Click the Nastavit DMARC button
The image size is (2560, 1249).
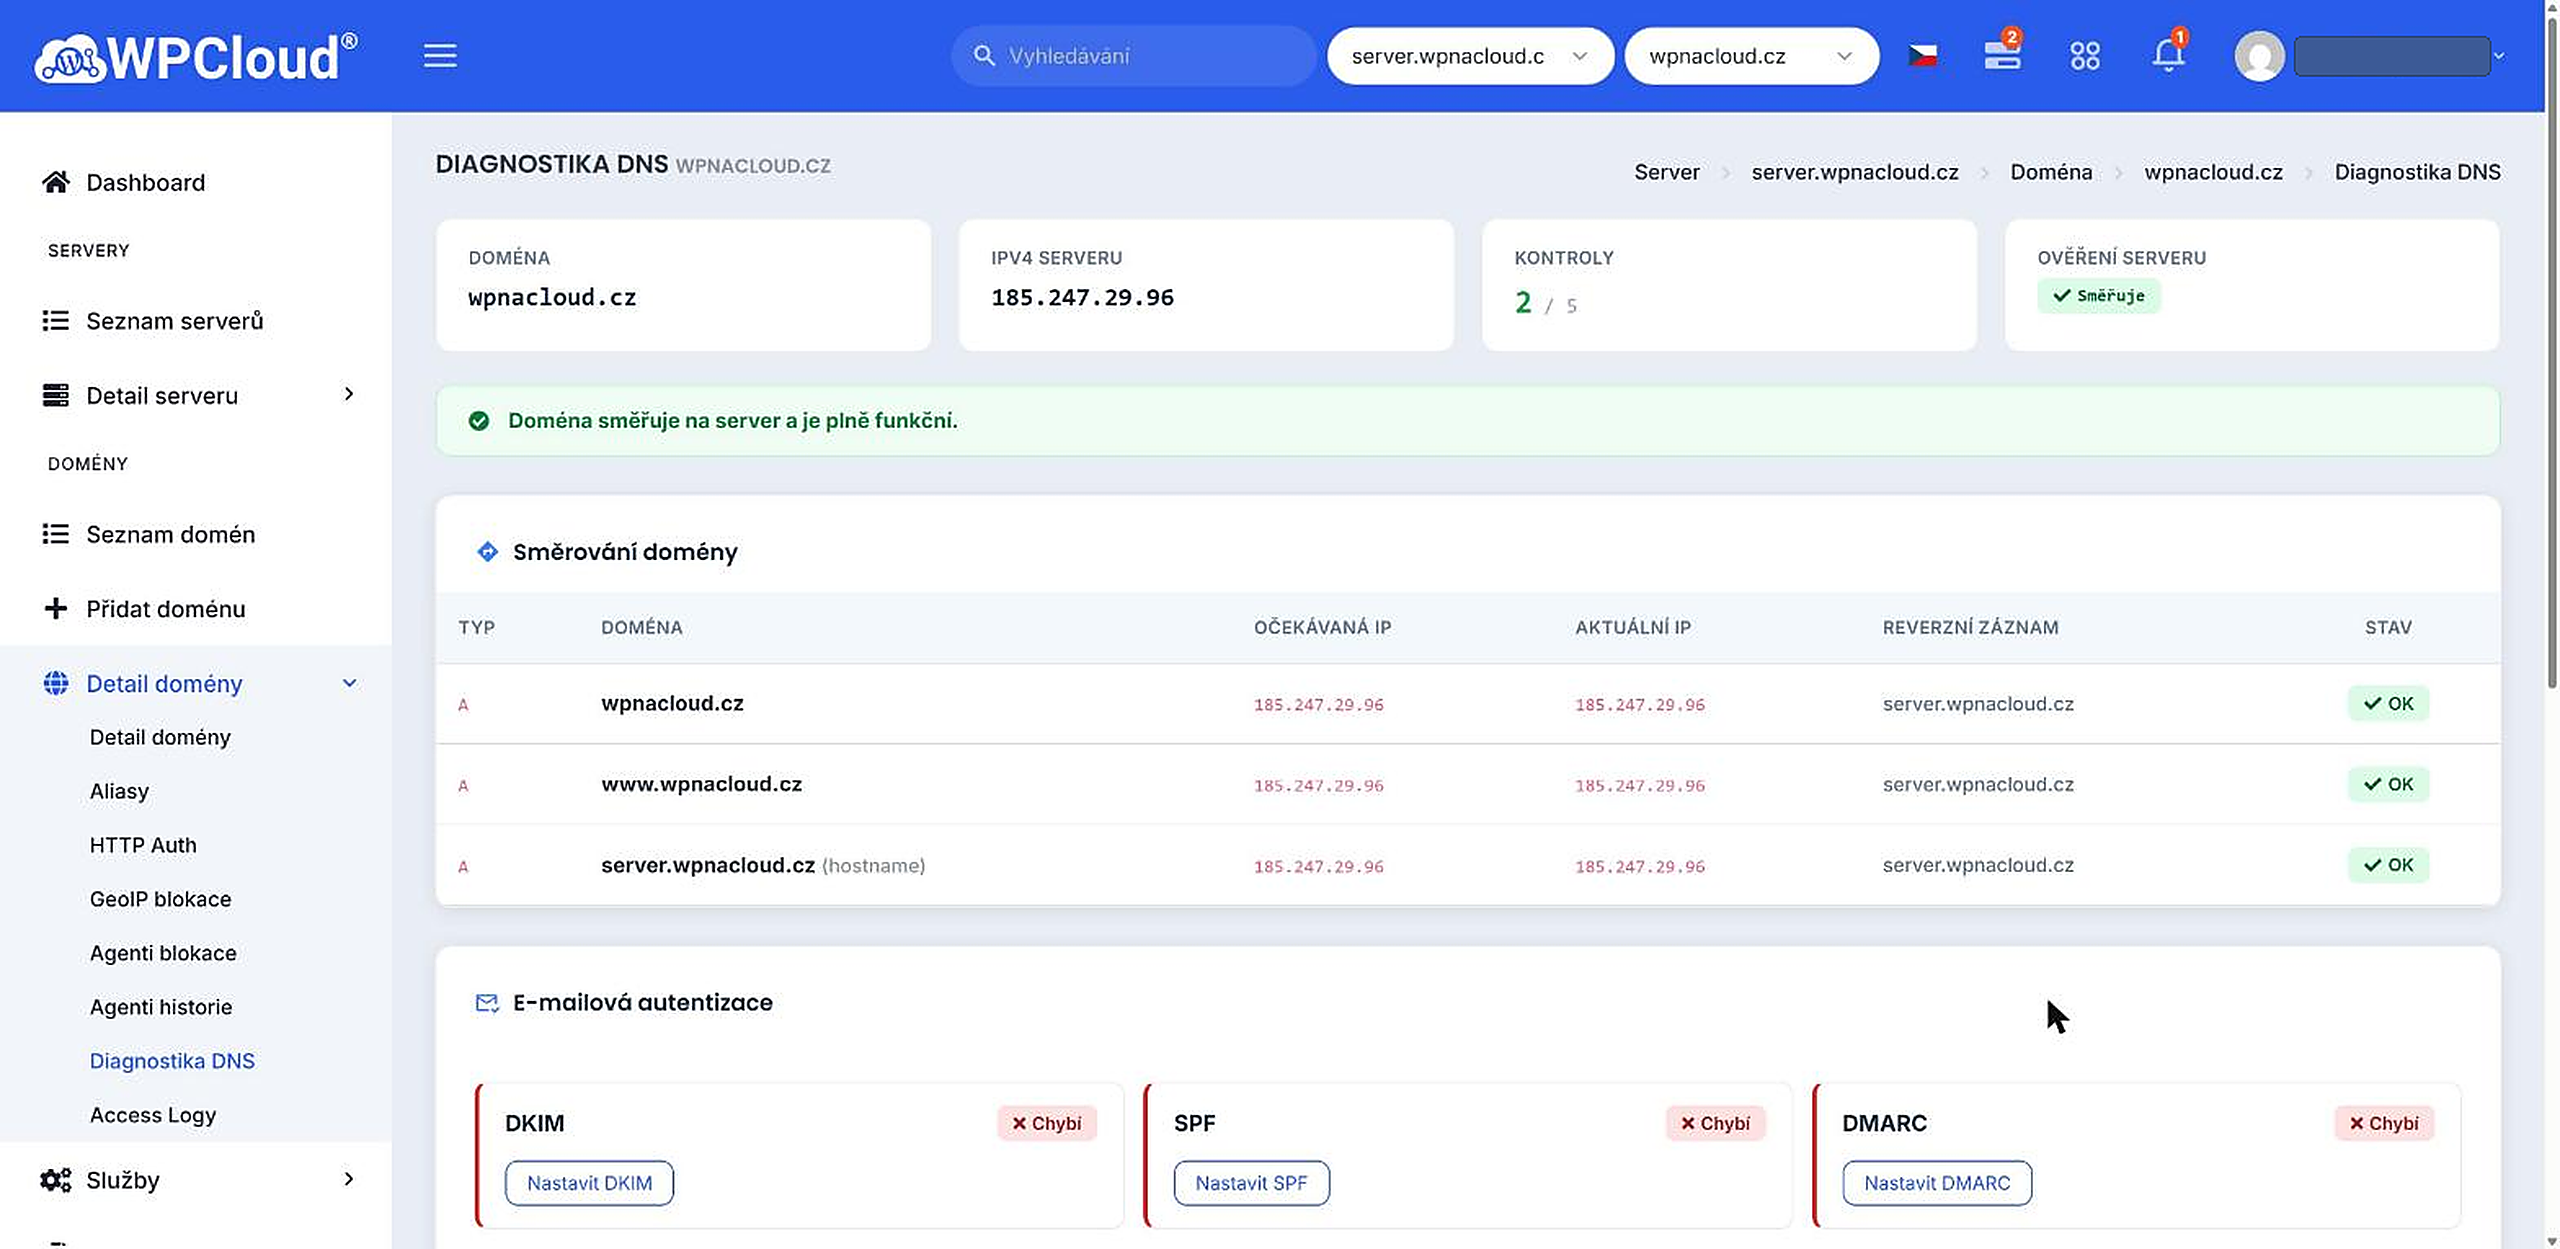(x=1937, y=1183)
